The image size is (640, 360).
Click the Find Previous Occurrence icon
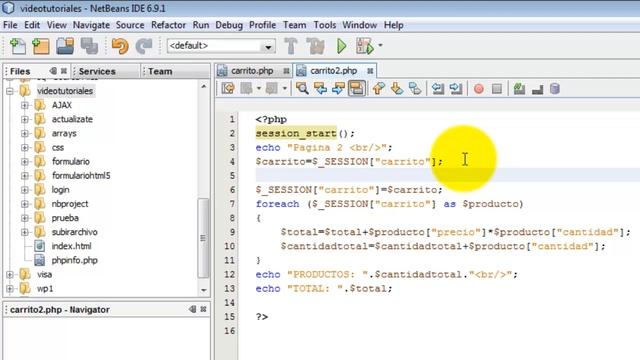320,89
